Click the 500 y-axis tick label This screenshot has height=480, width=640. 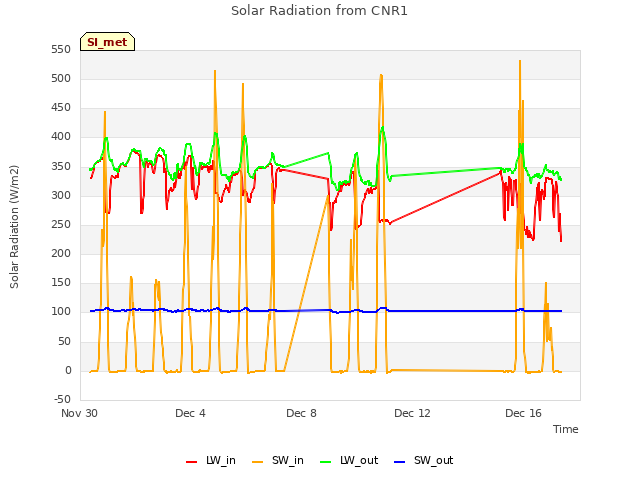coord(61,78)
